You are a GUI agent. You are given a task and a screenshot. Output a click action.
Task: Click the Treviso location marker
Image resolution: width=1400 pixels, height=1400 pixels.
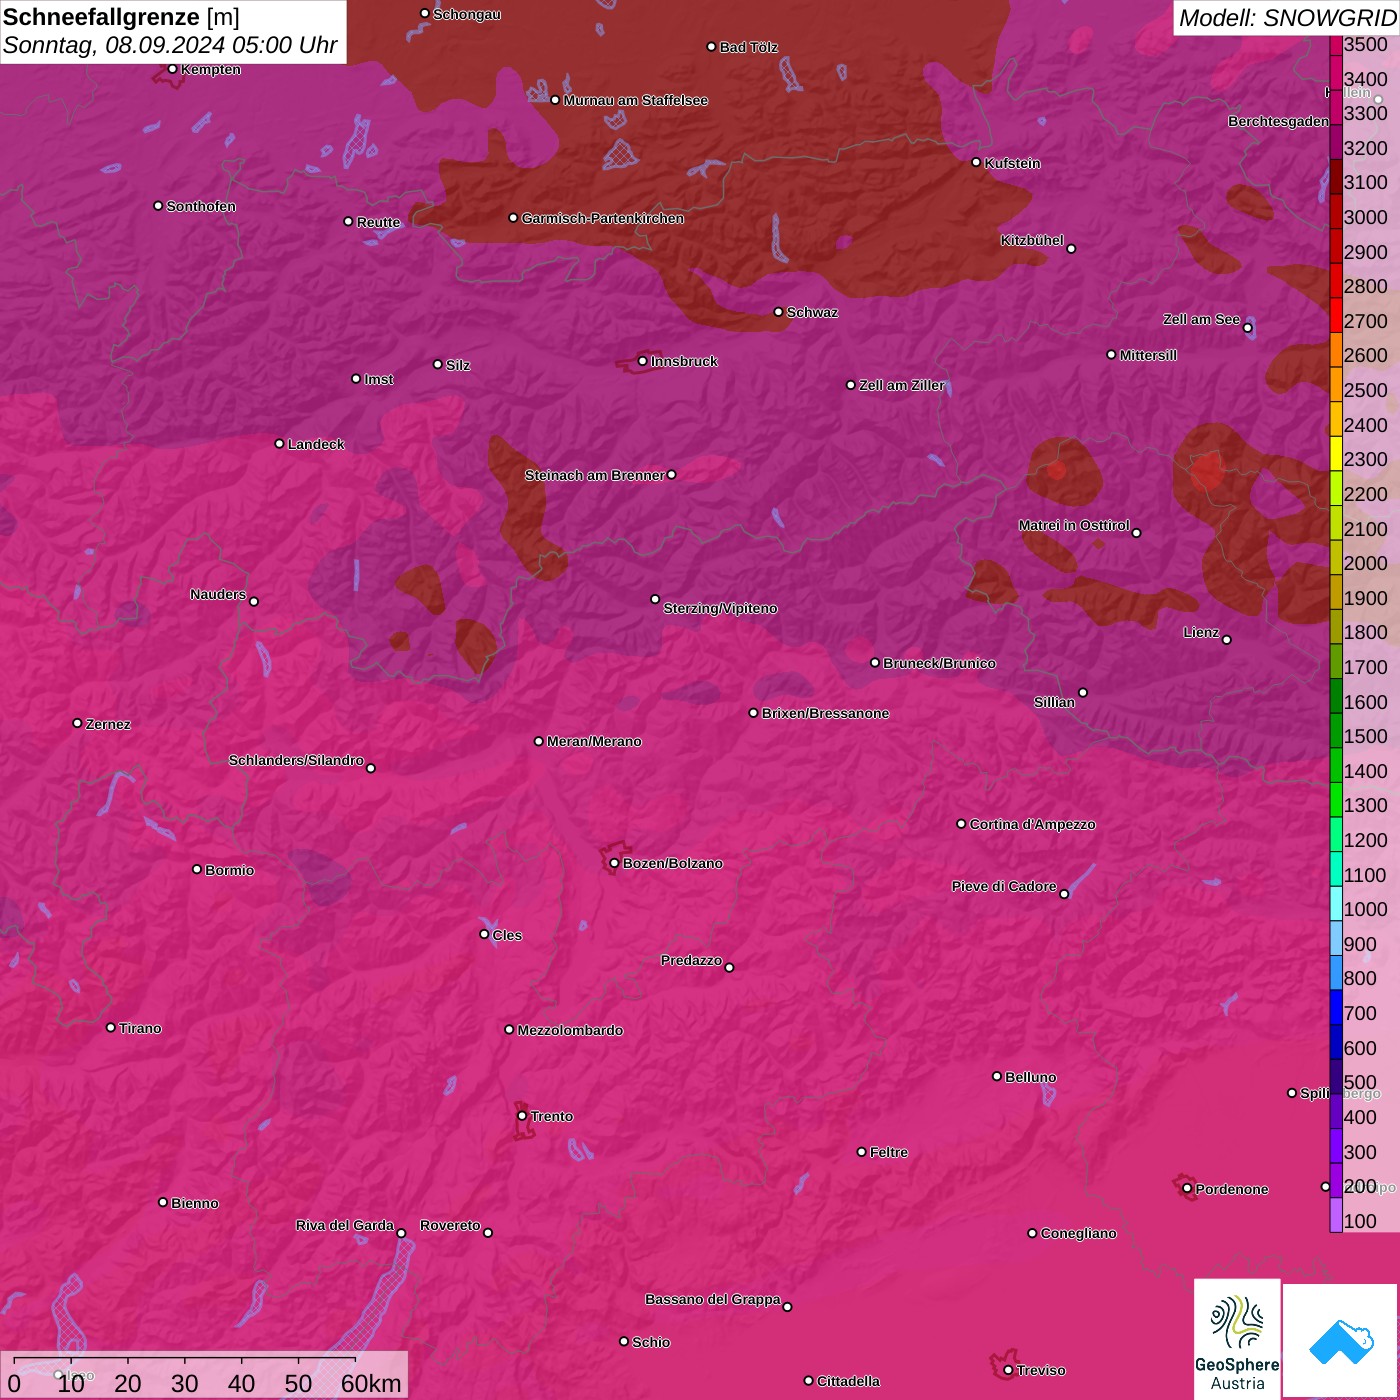(x=1008, y=1370)
